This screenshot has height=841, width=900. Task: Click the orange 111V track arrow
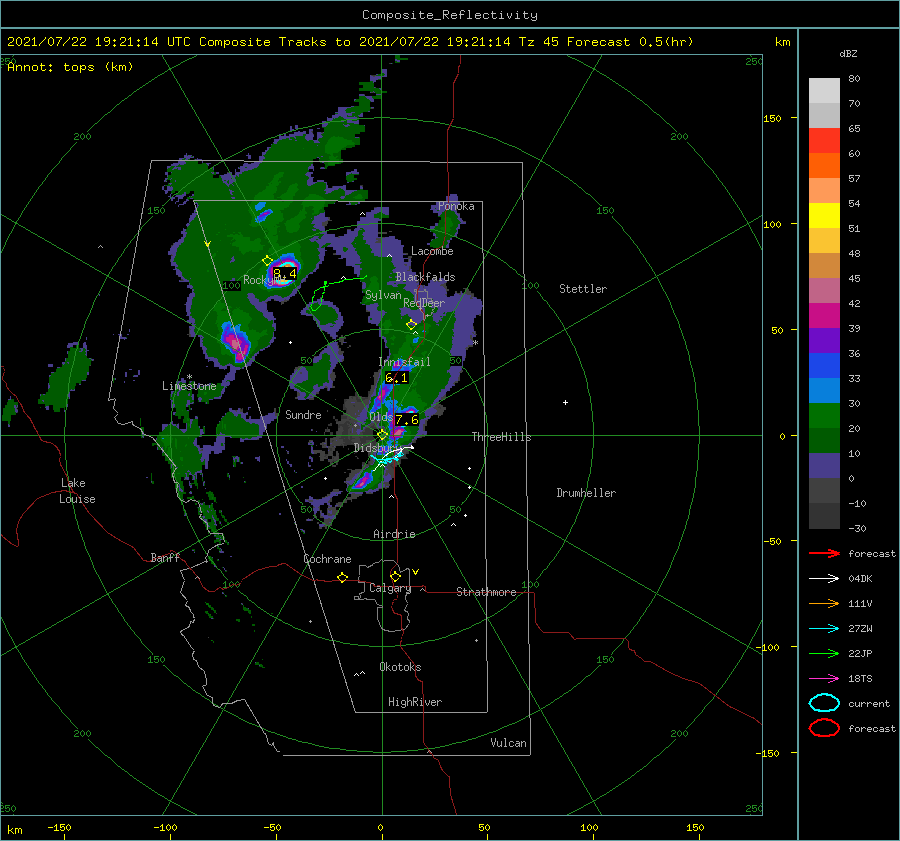tap(824, 603)
